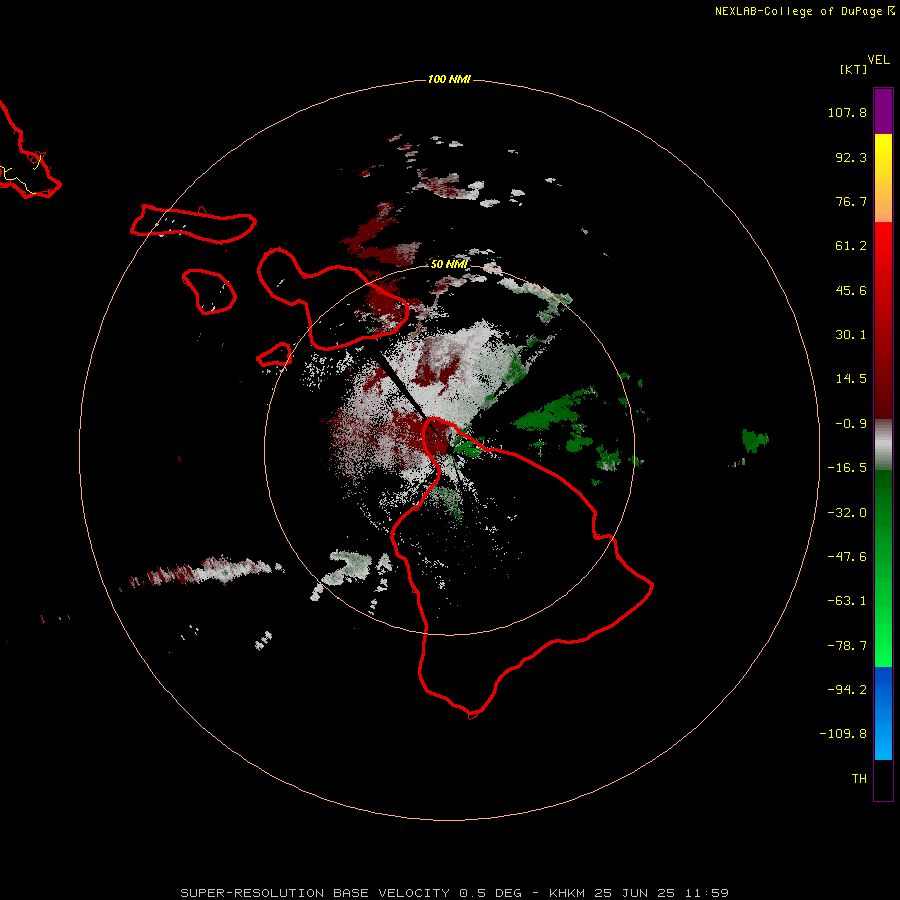Select the 30.1 scale value

tap(851, 335)
